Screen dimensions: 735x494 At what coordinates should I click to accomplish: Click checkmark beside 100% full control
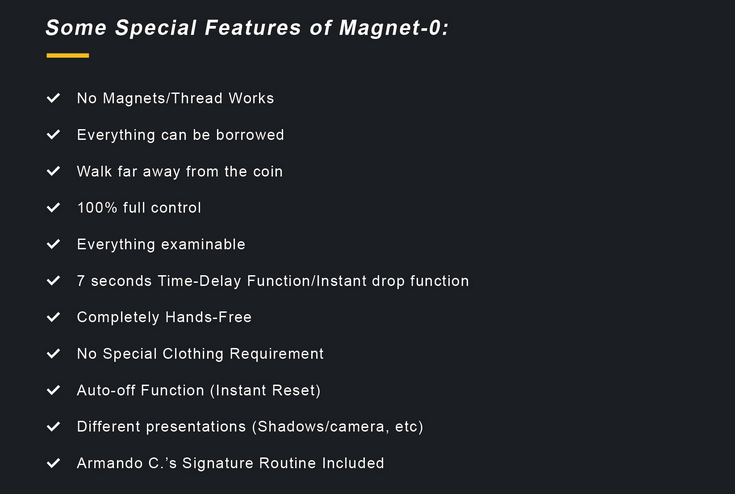click(x=53, y=207)
